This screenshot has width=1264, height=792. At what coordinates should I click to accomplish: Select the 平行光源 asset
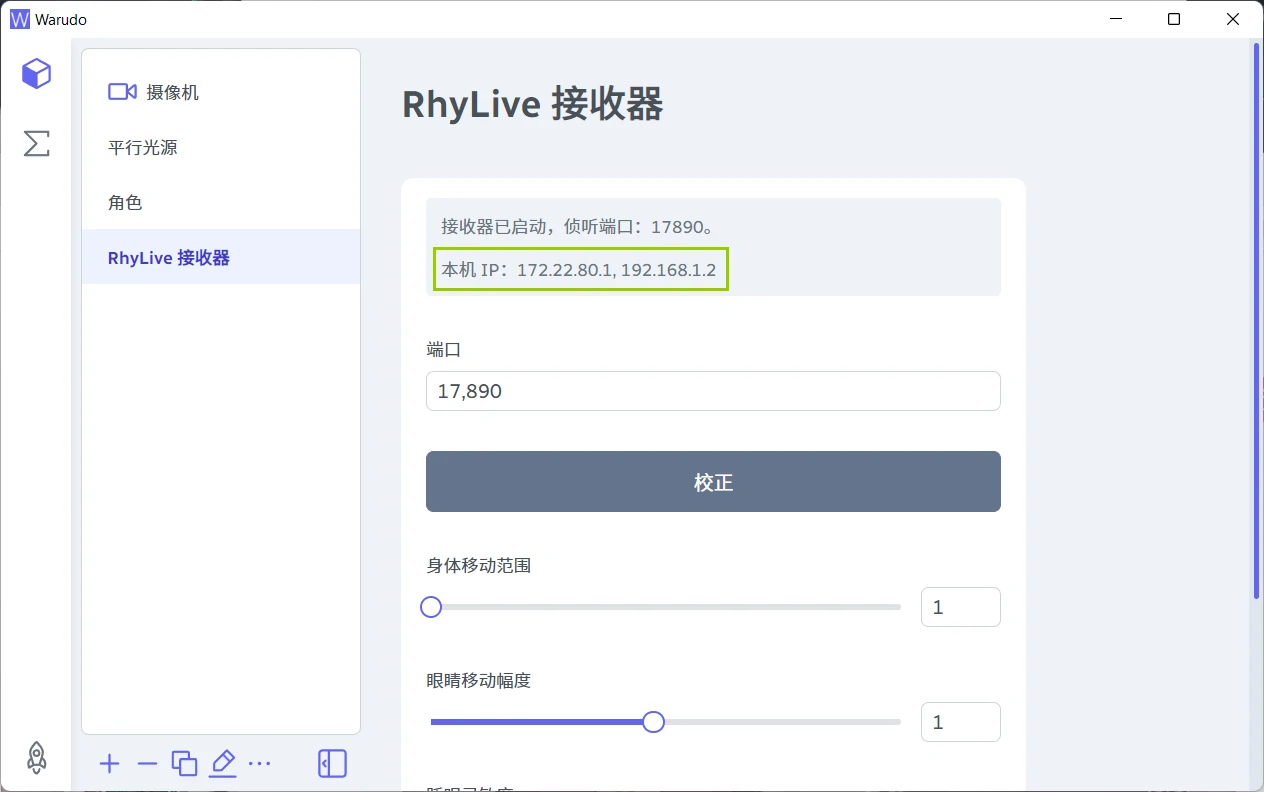click(221, 147)
